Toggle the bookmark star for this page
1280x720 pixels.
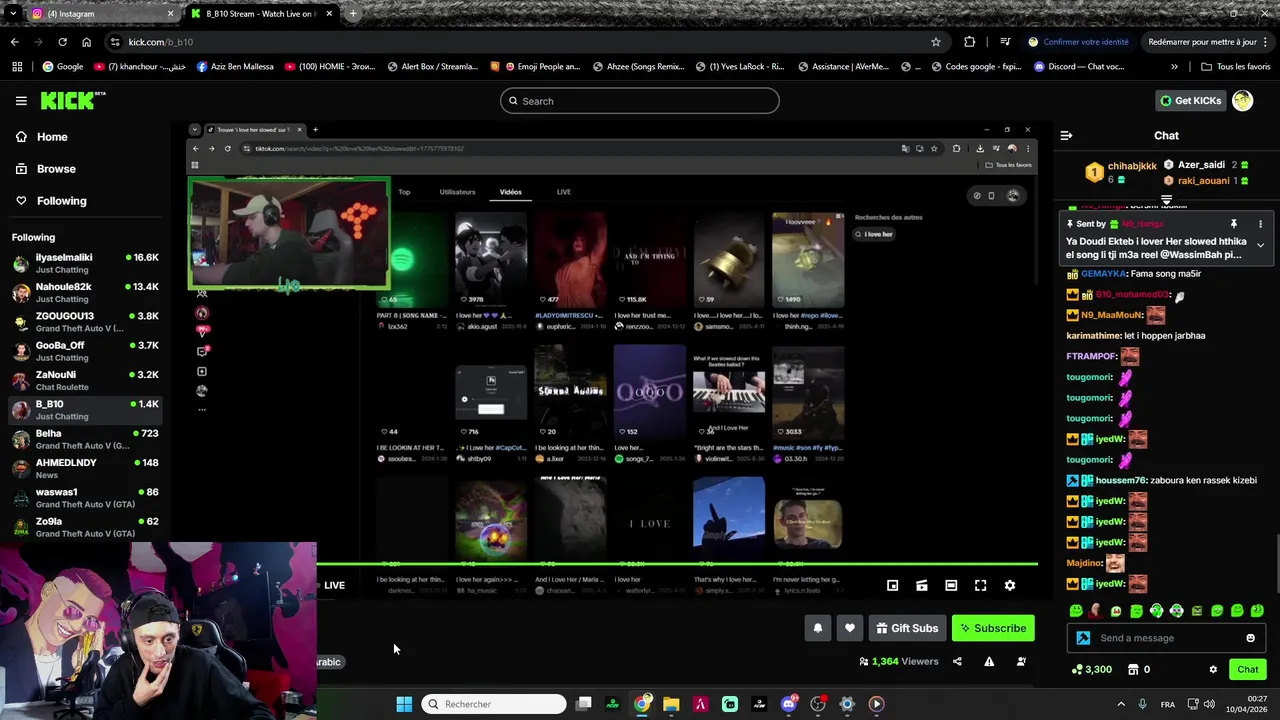click(x=936, y=42)
